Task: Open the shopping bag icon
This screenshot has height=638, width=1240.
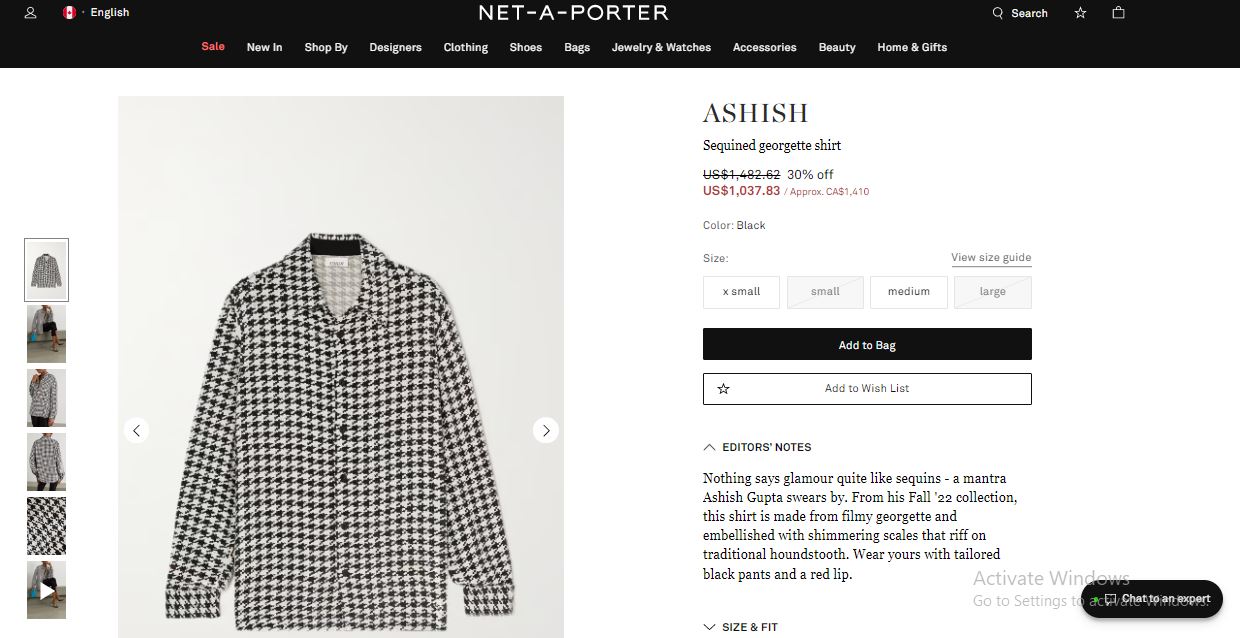Action: 1118,13
